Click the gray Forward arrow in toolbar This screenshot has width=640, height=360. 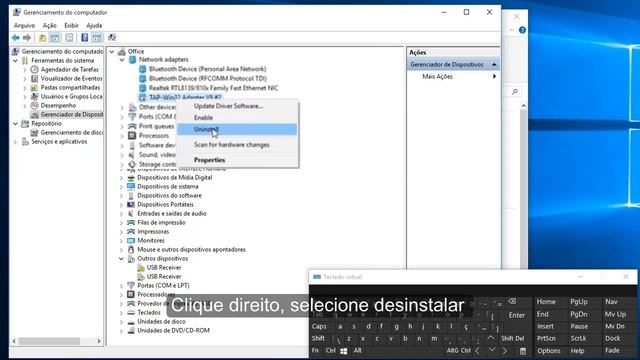[x=27, y=38]
